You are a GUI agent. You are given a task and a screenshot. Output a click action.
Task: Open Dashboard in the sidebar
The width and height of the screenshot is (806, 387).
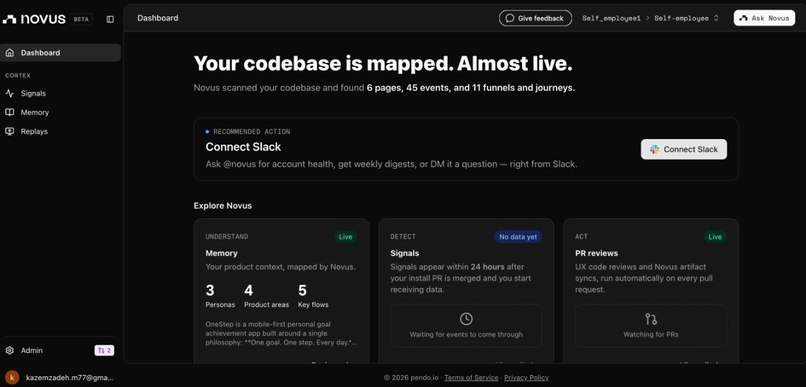pyautogui.click(x=61, y=52)
